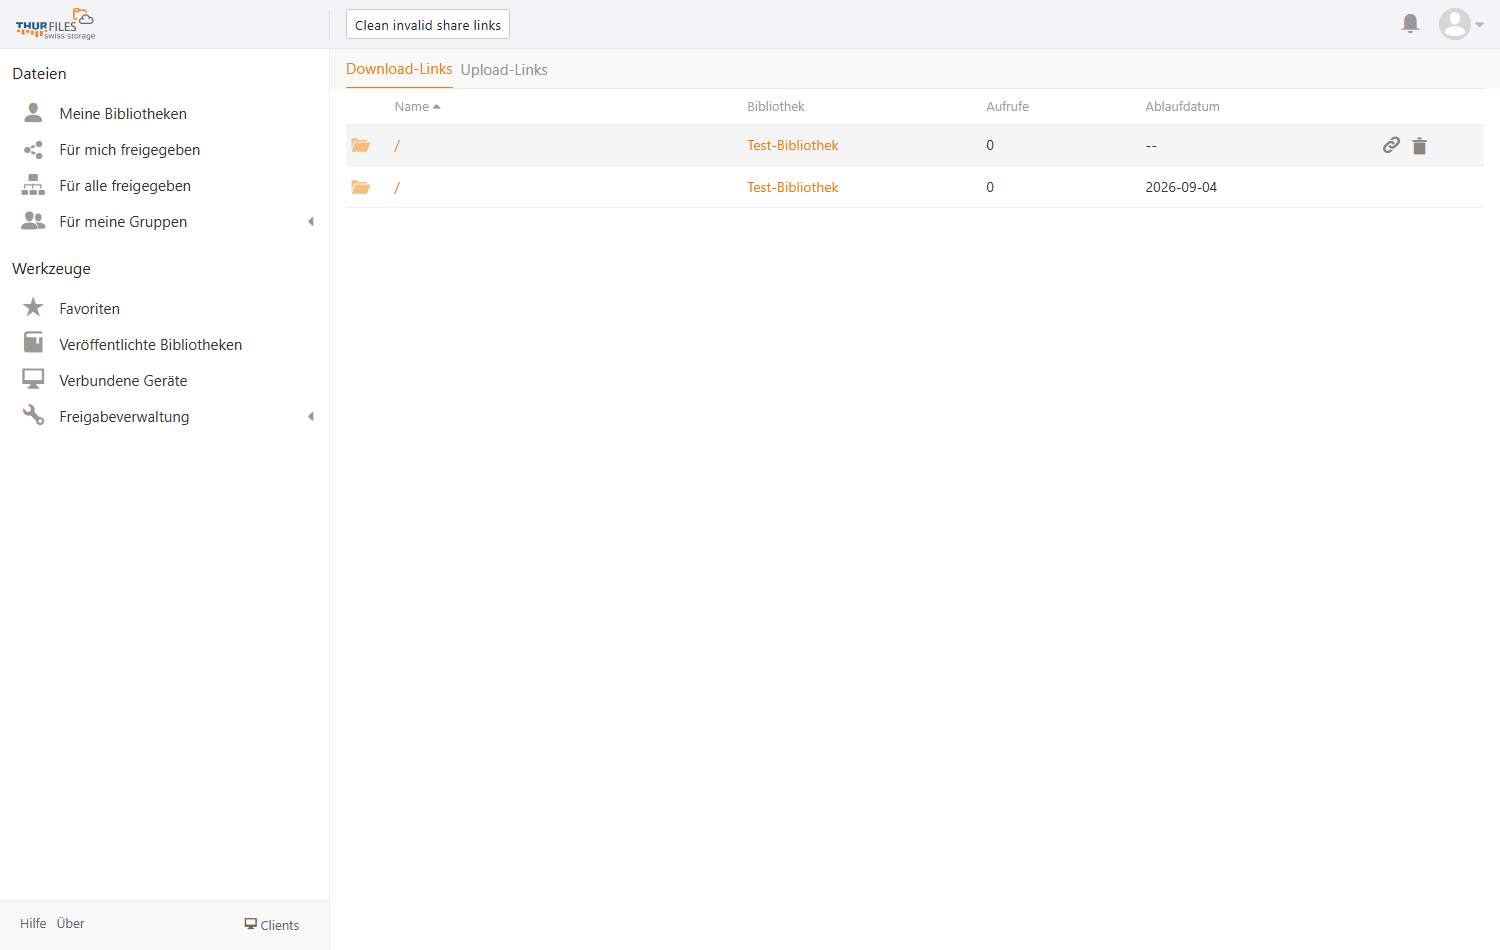This screenshot has width=1500, height=950.
Task: Click the Für alle freigegeben organization icon
Action: (x=33, y=185)
